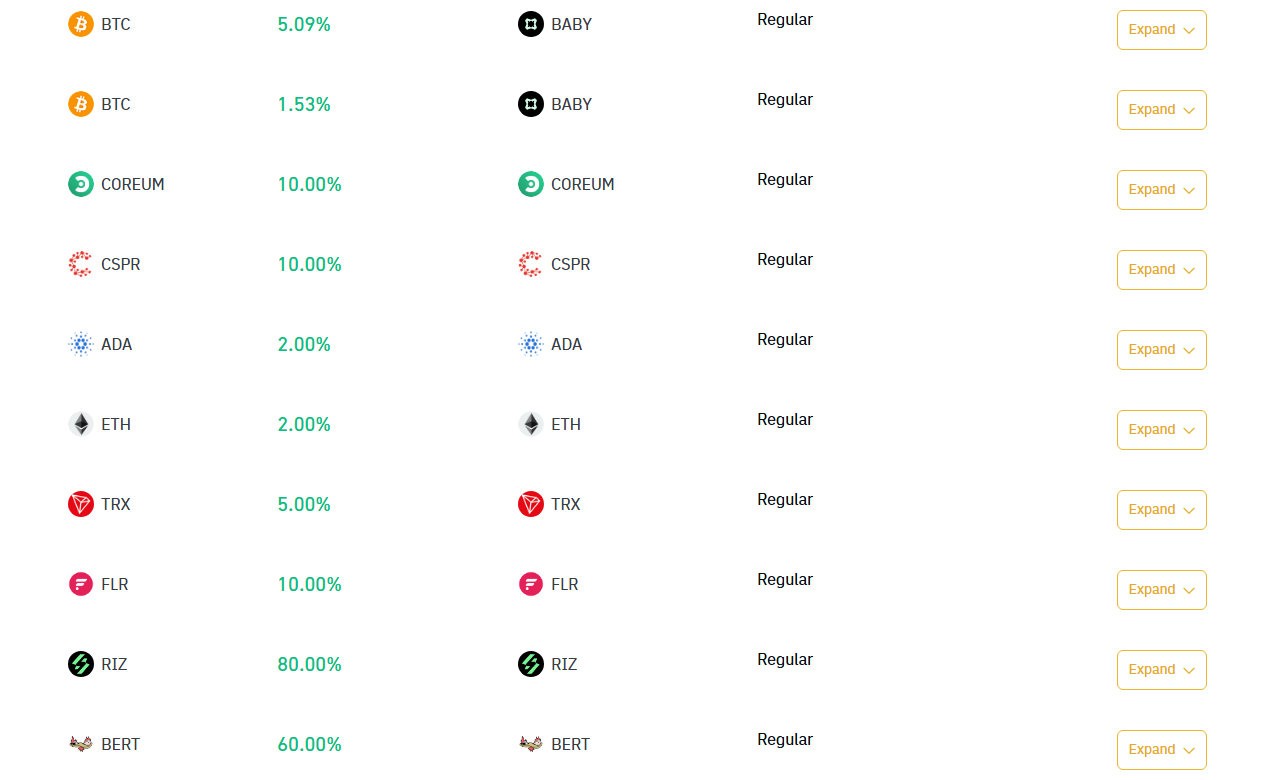Click the TRX red icon in reward column
1279x780 pixels.
click(531, 504)
